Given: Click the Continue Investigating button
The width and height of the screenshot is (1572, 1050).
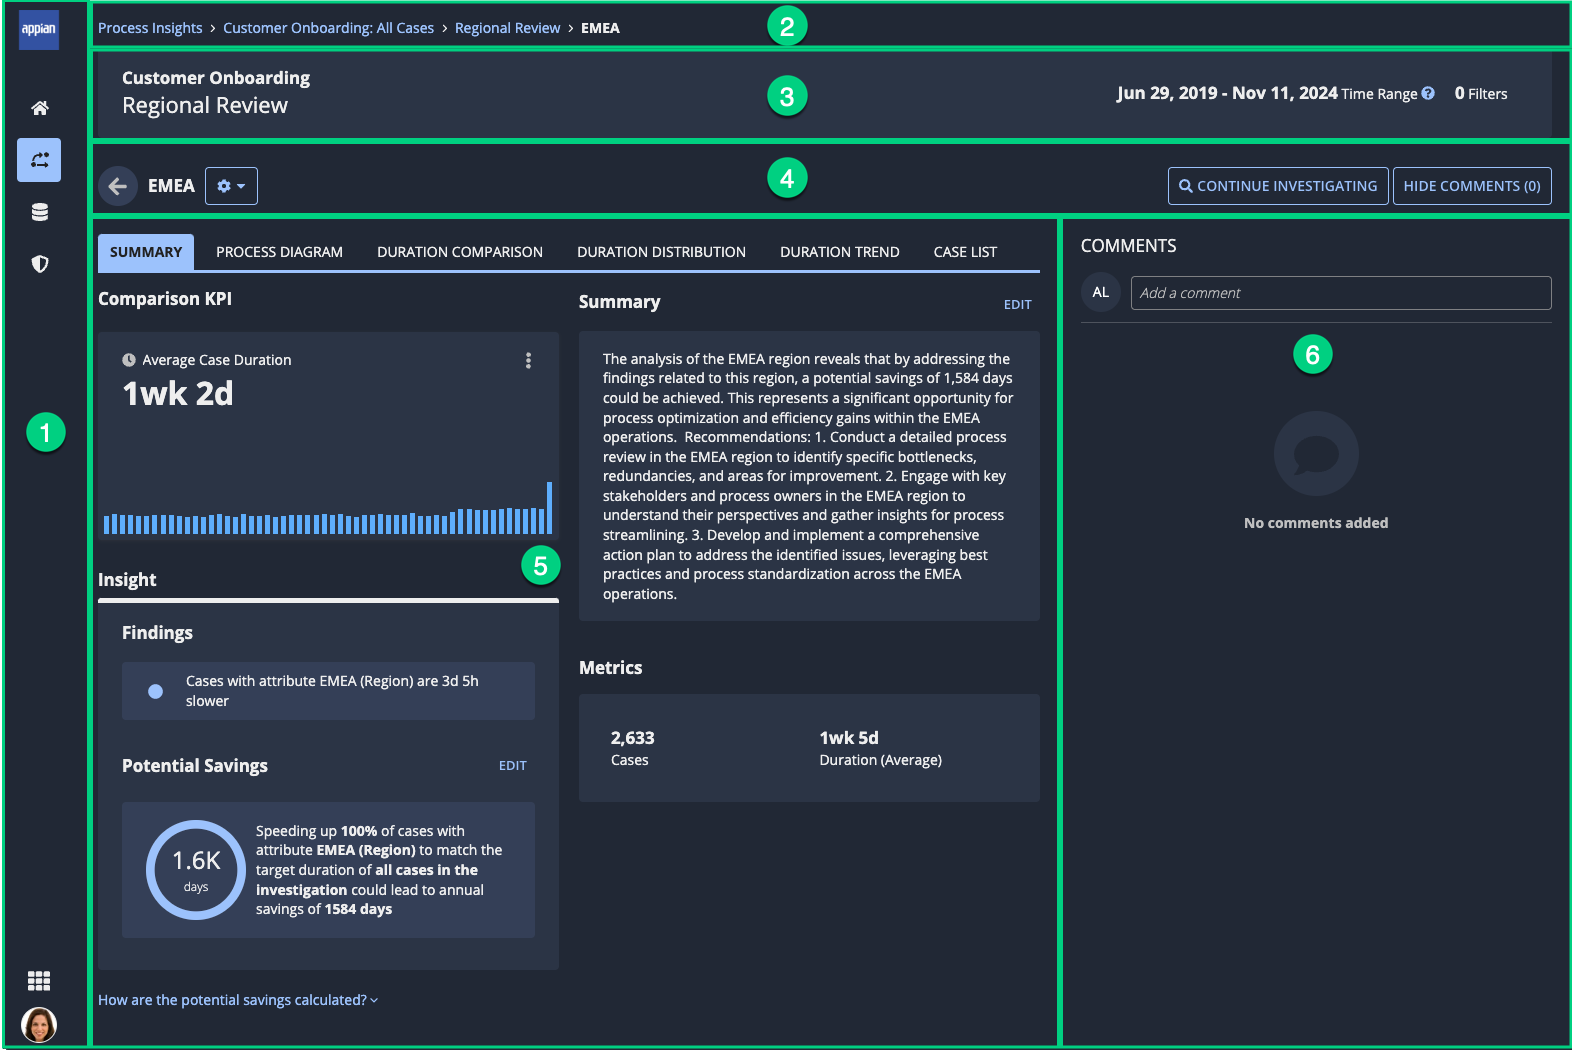Looking at the screenshot, I should (x=1278, y=186).
